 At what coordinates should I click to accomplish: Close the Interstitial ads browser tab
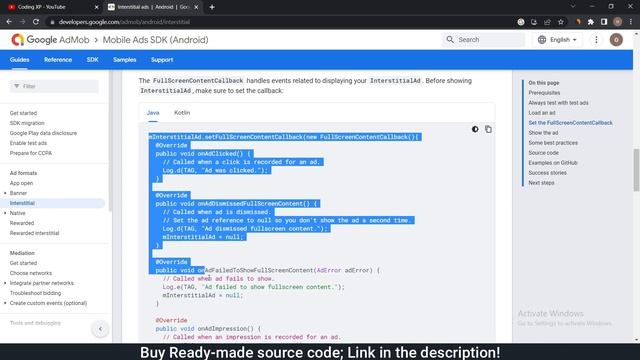tap(196, 7)
